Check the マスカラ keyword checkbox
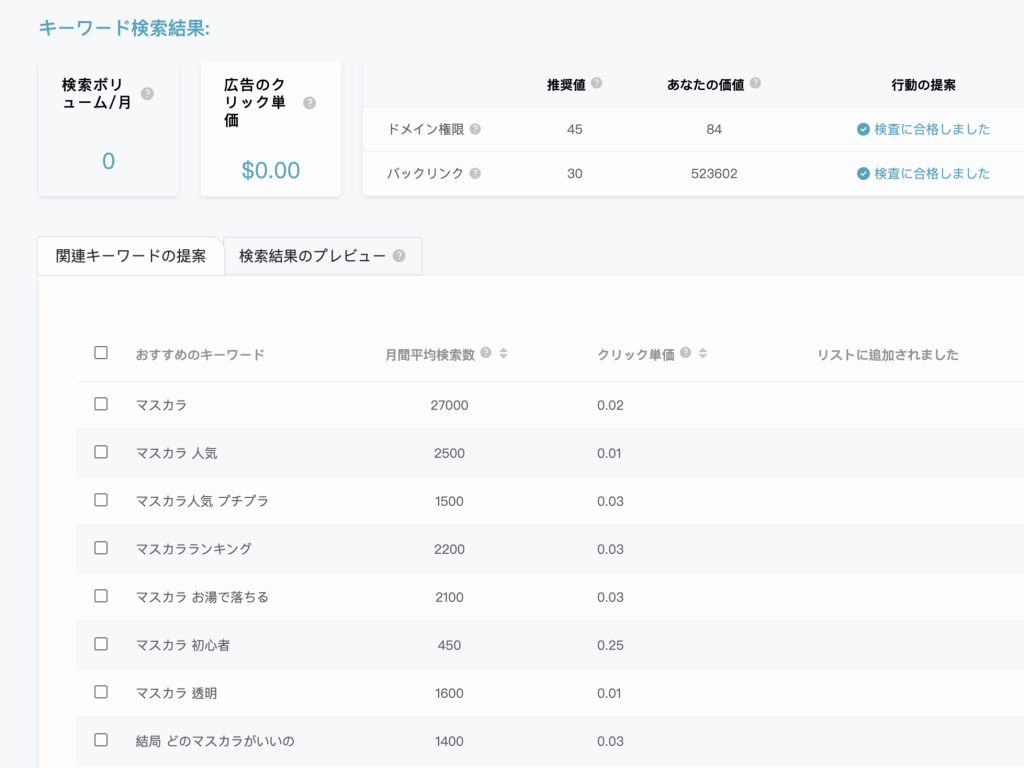Screen dimensions: 1024x768 [x=100, y=404]
